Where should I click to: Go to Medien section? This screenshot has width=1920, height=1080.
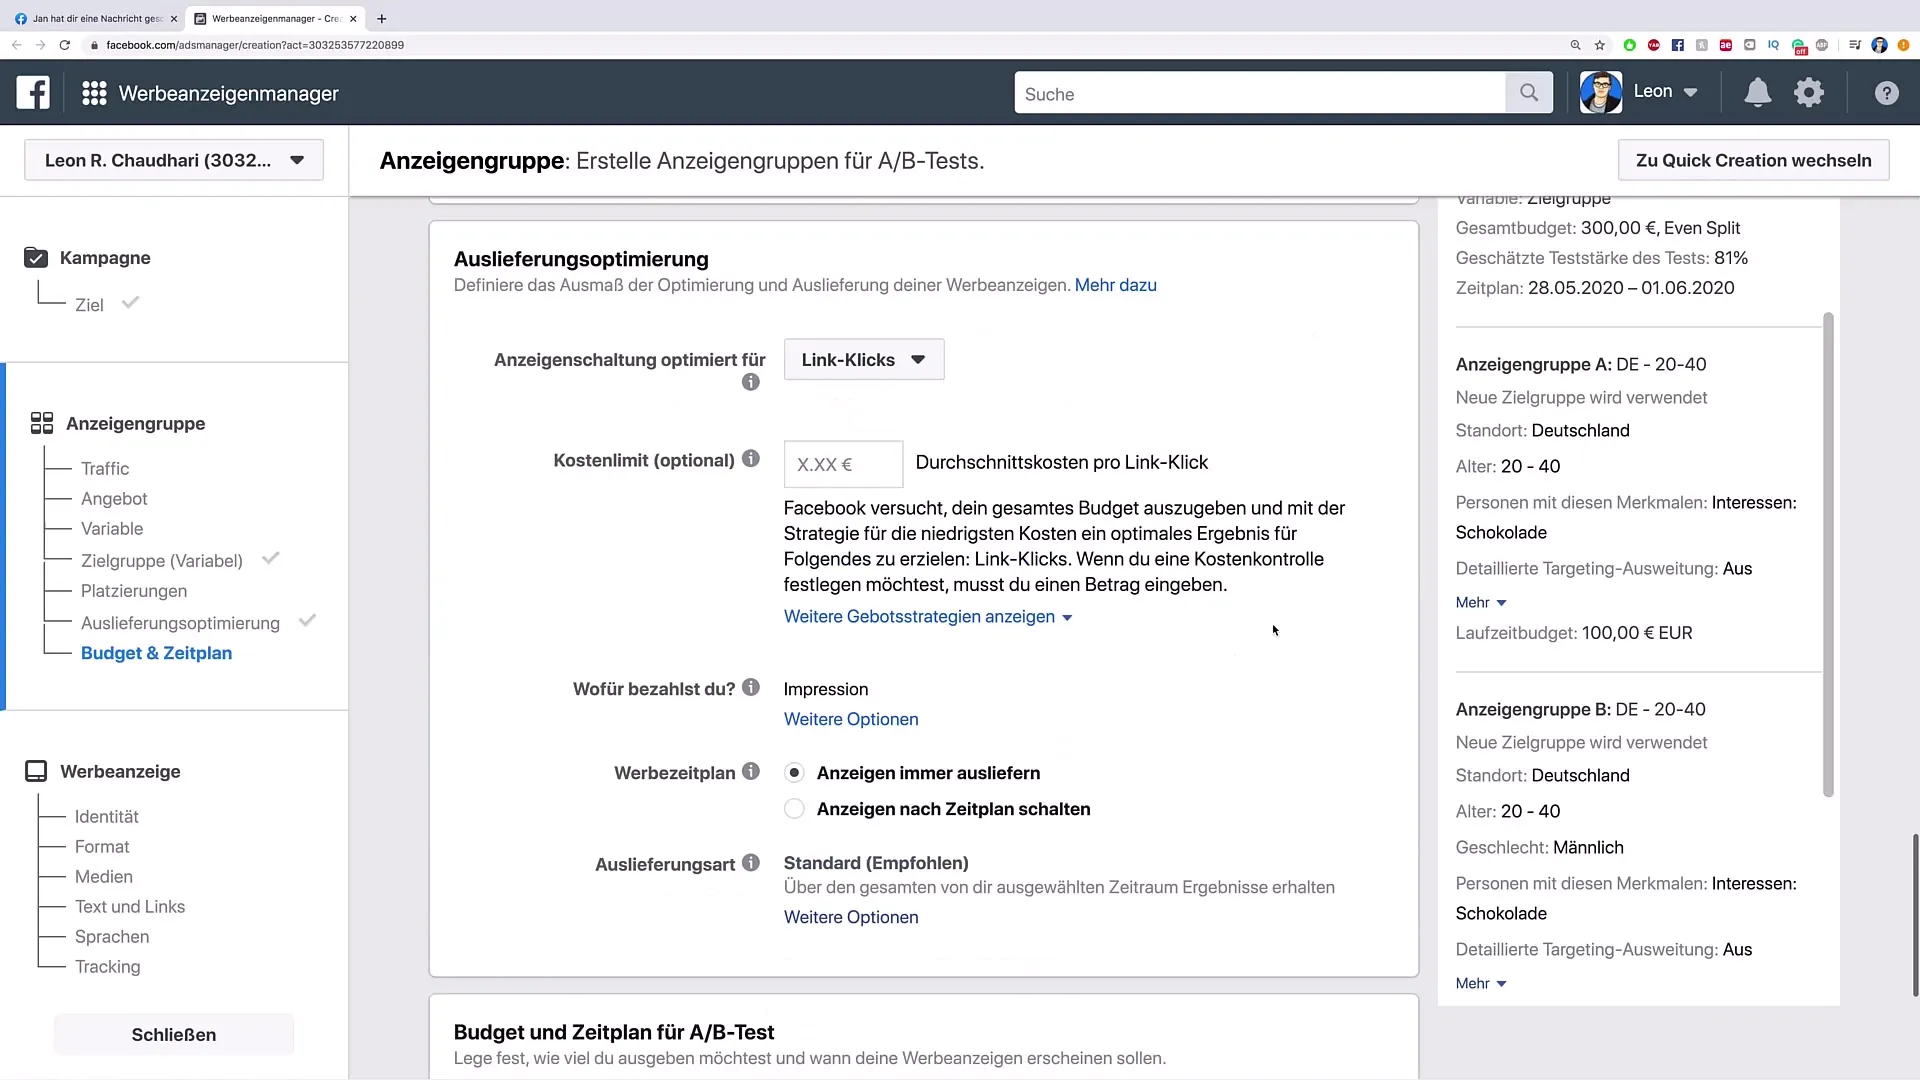coord(104,876)
